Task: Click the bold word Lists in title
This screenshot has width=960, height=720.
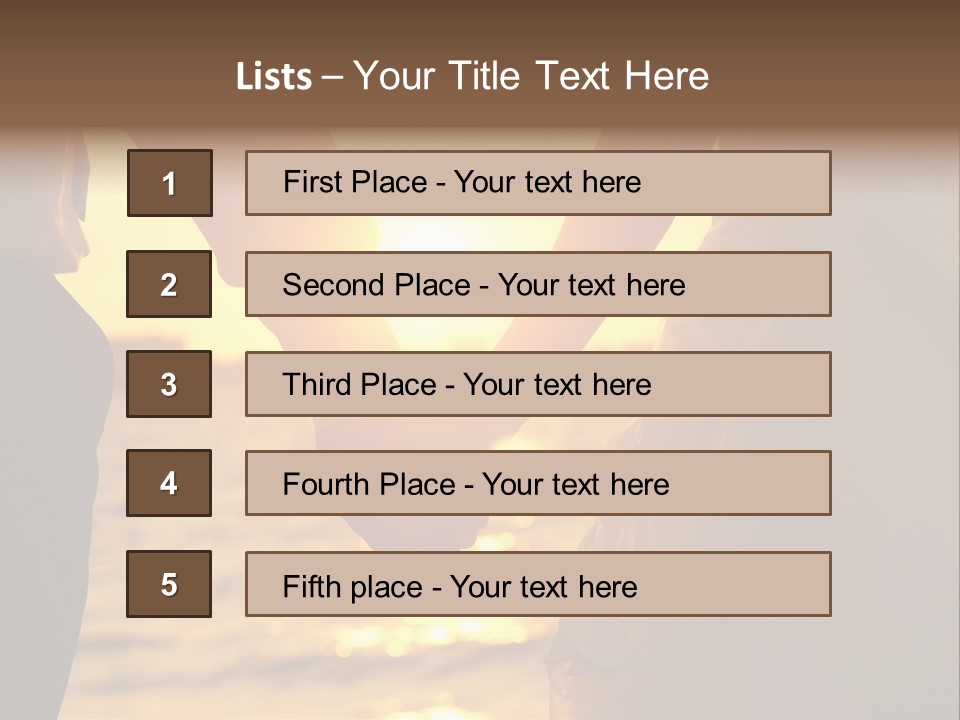Action: pos(274,77)
